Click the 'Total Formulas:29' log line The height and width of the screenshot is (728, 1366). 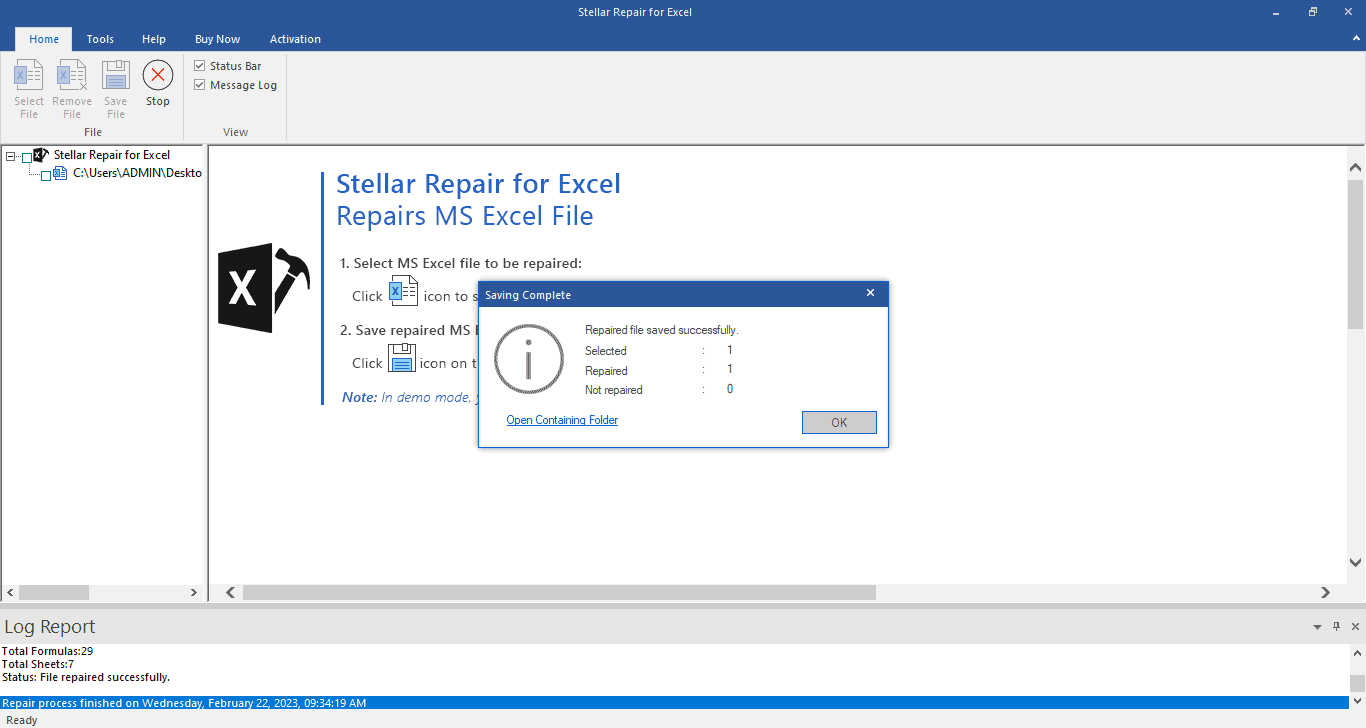[48, 651]
